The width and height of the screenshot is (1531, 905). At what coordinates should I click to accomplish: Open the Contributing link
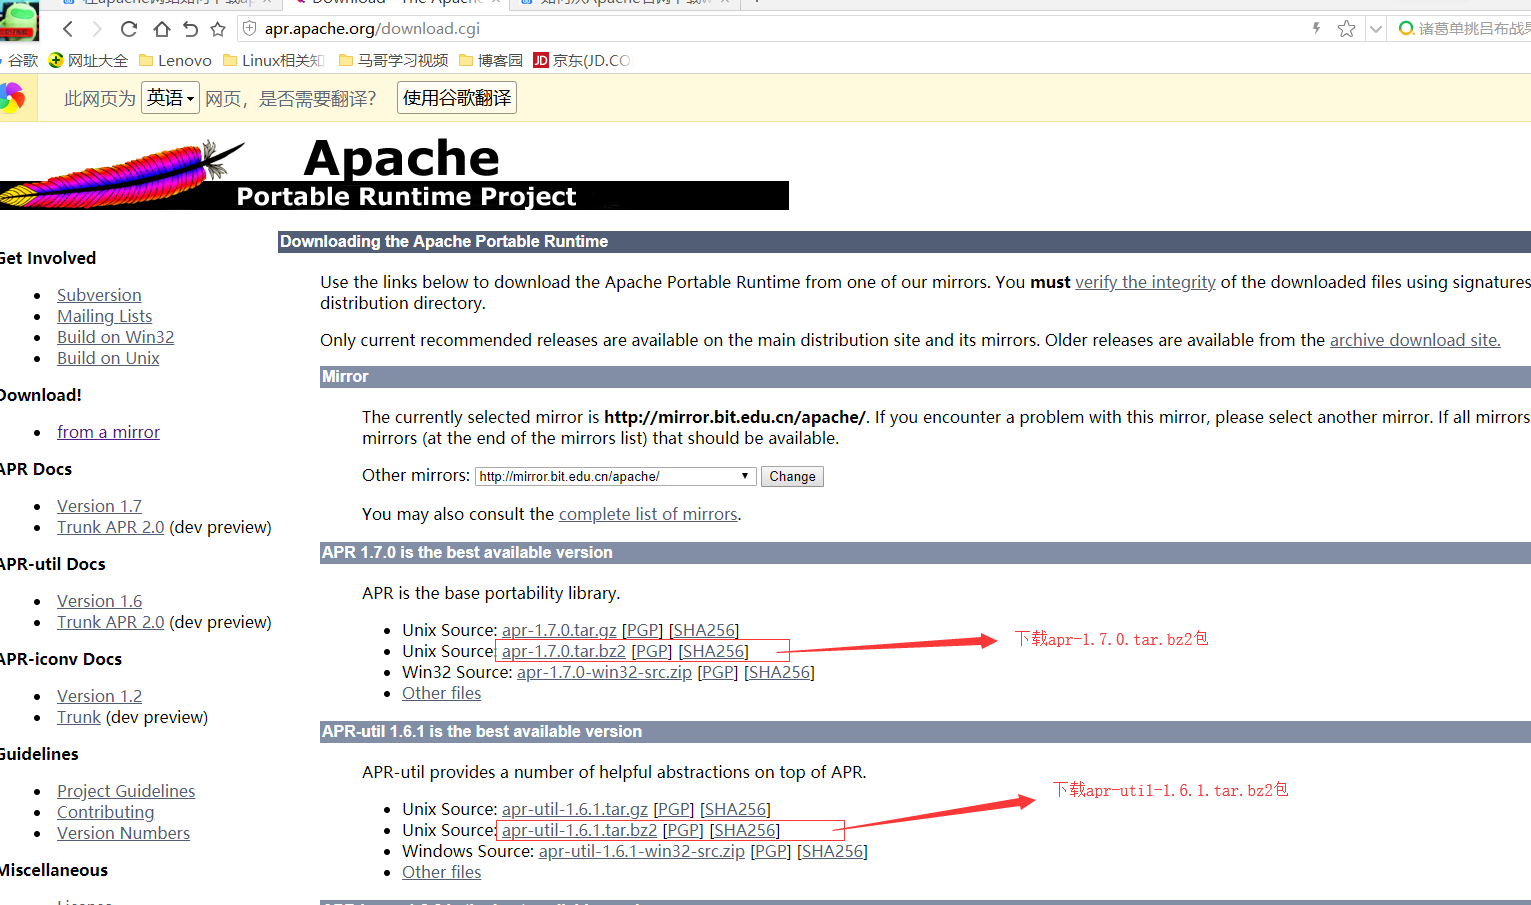tap(106, 812)
